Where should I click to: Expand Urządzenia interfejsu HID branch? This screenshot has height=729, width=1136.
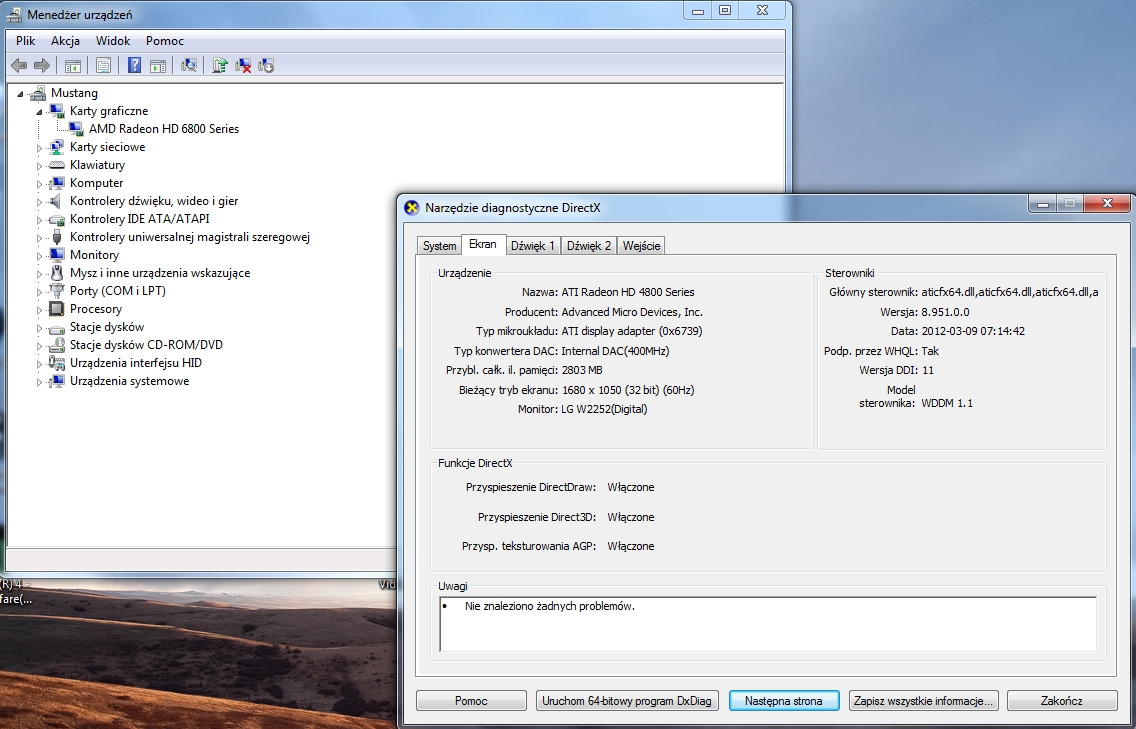[x=39, y=364]
